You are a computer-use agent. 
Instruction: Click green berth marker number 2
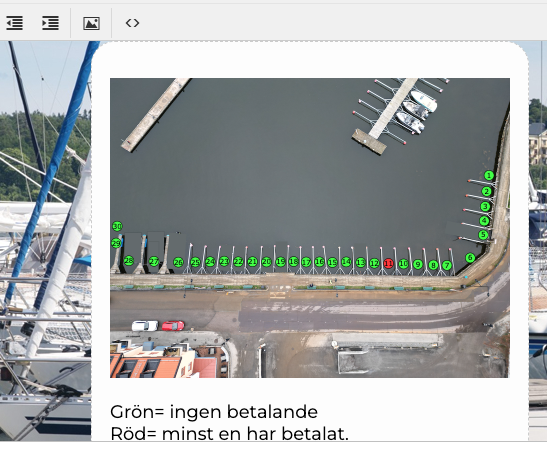coord(486,191)
